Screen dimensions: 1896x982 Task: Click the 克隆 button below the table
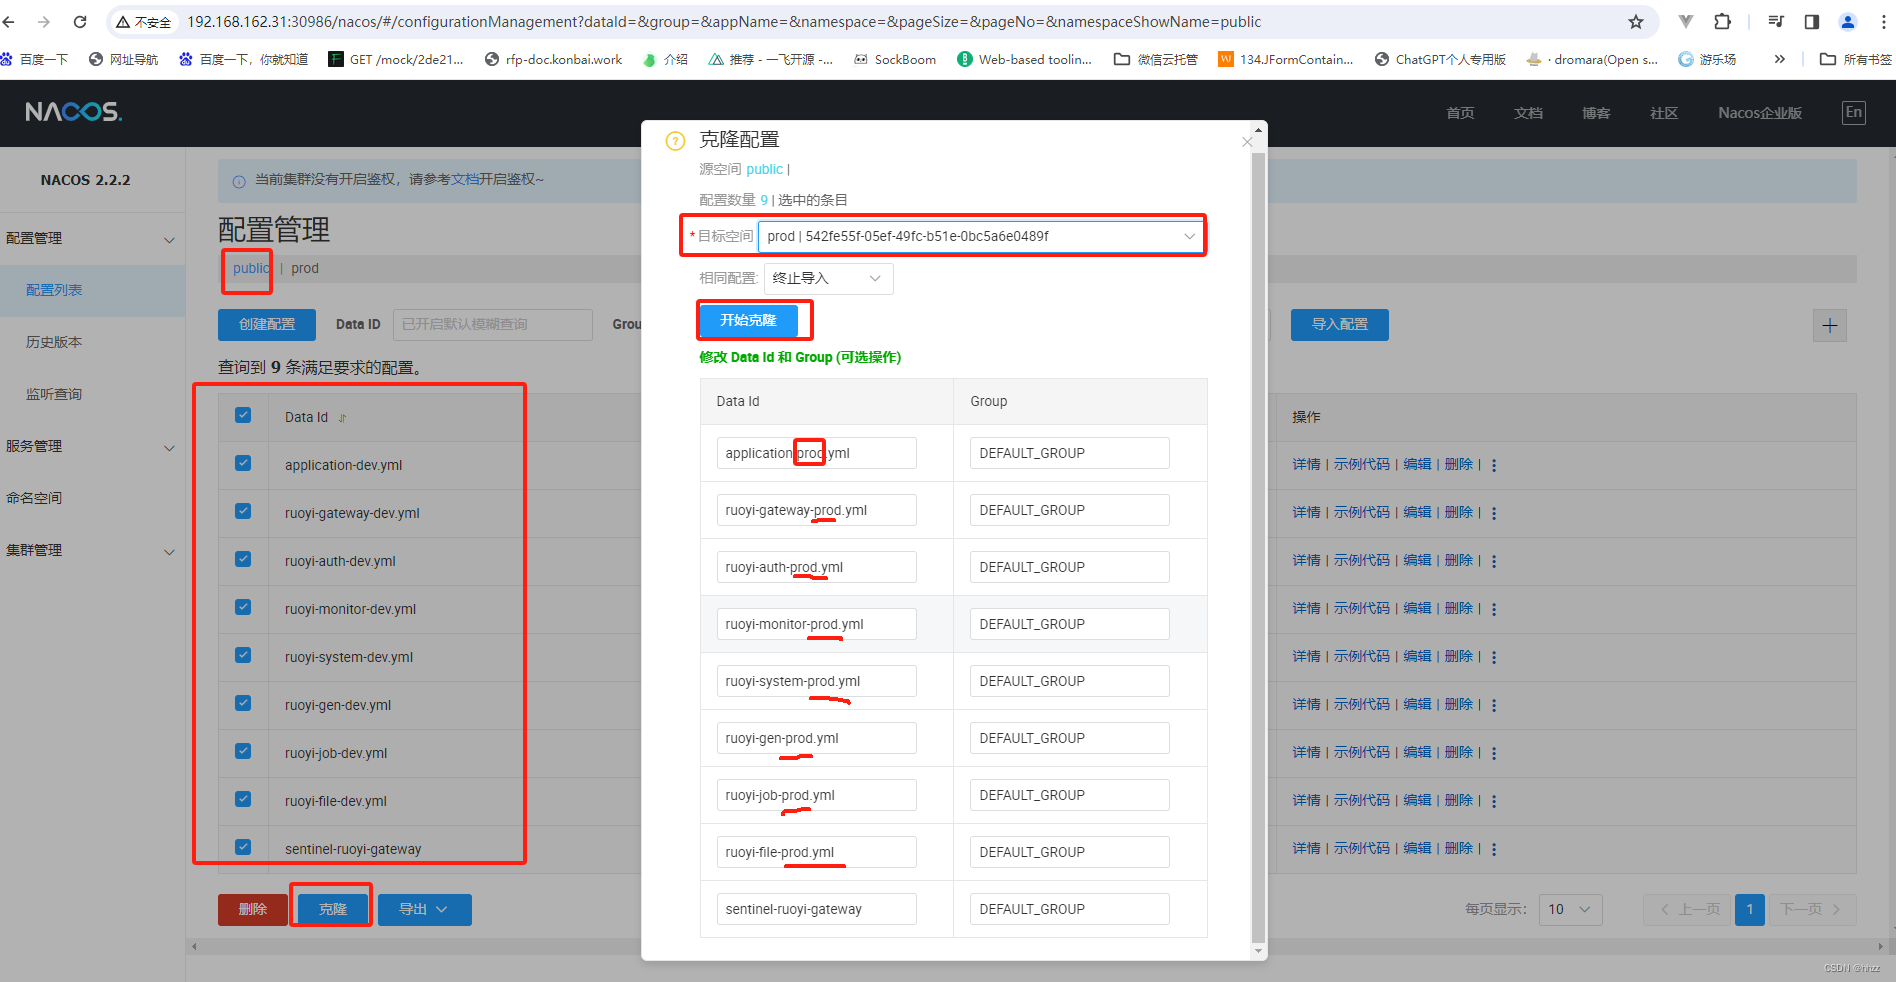coord(333,909)
